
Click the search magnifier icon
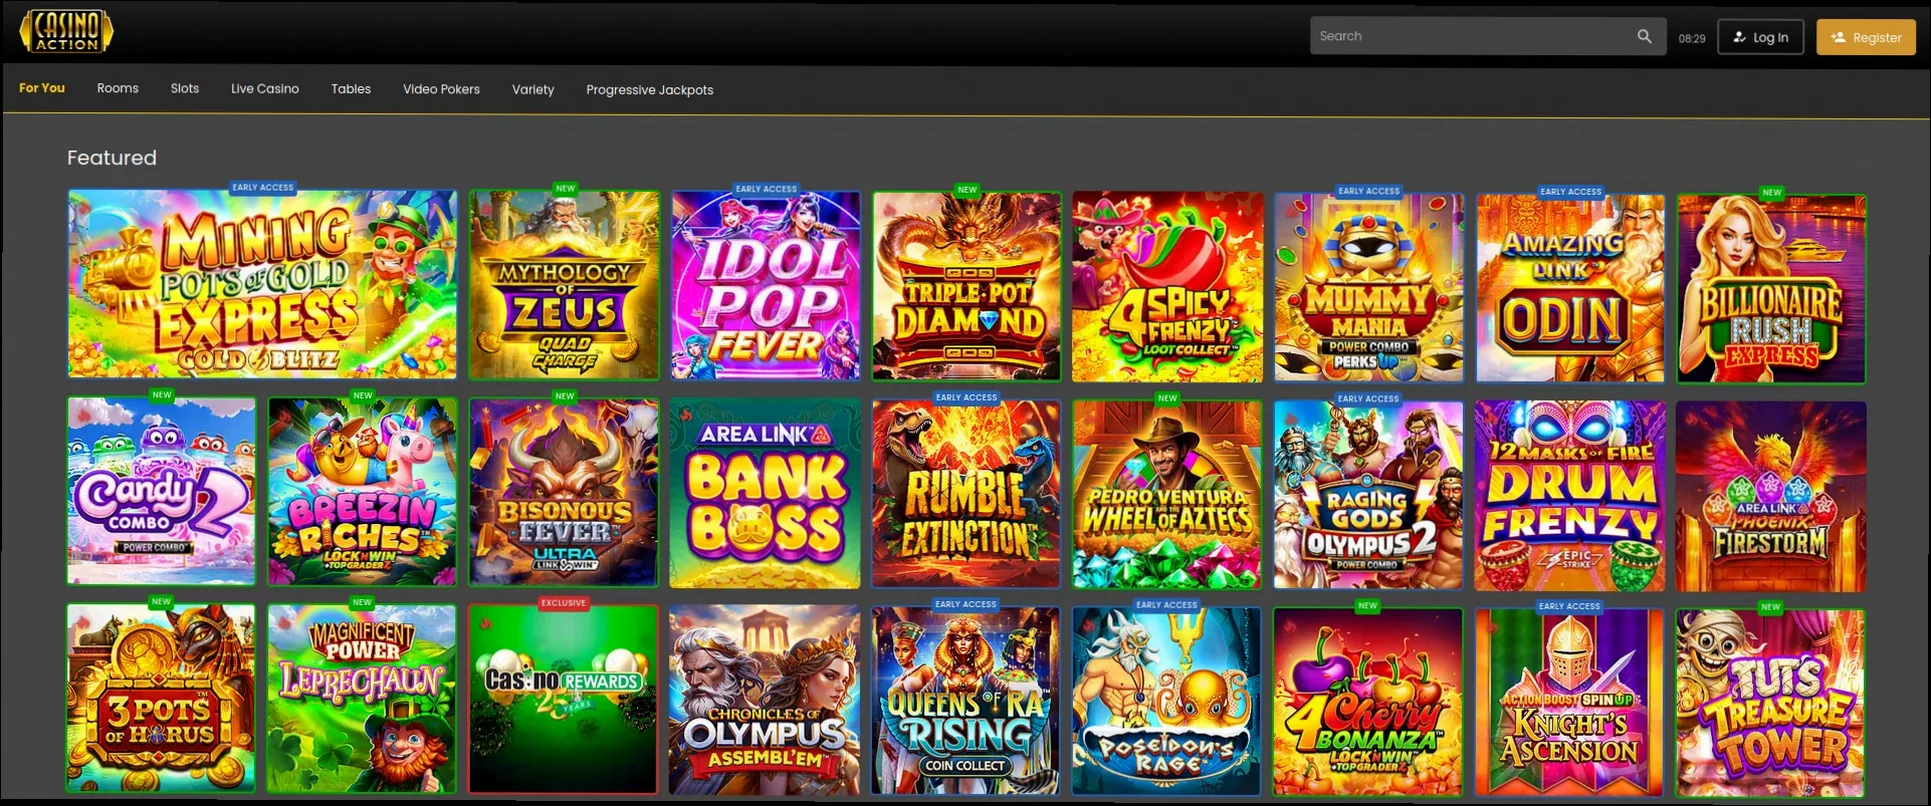(1644, 37)
